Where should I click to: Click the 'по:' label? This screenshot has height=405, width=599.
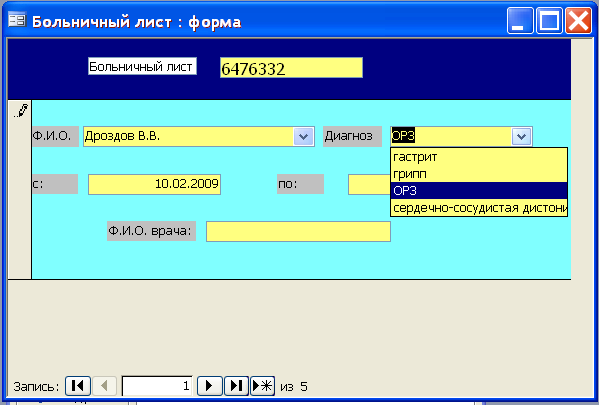tap(300, 184)
